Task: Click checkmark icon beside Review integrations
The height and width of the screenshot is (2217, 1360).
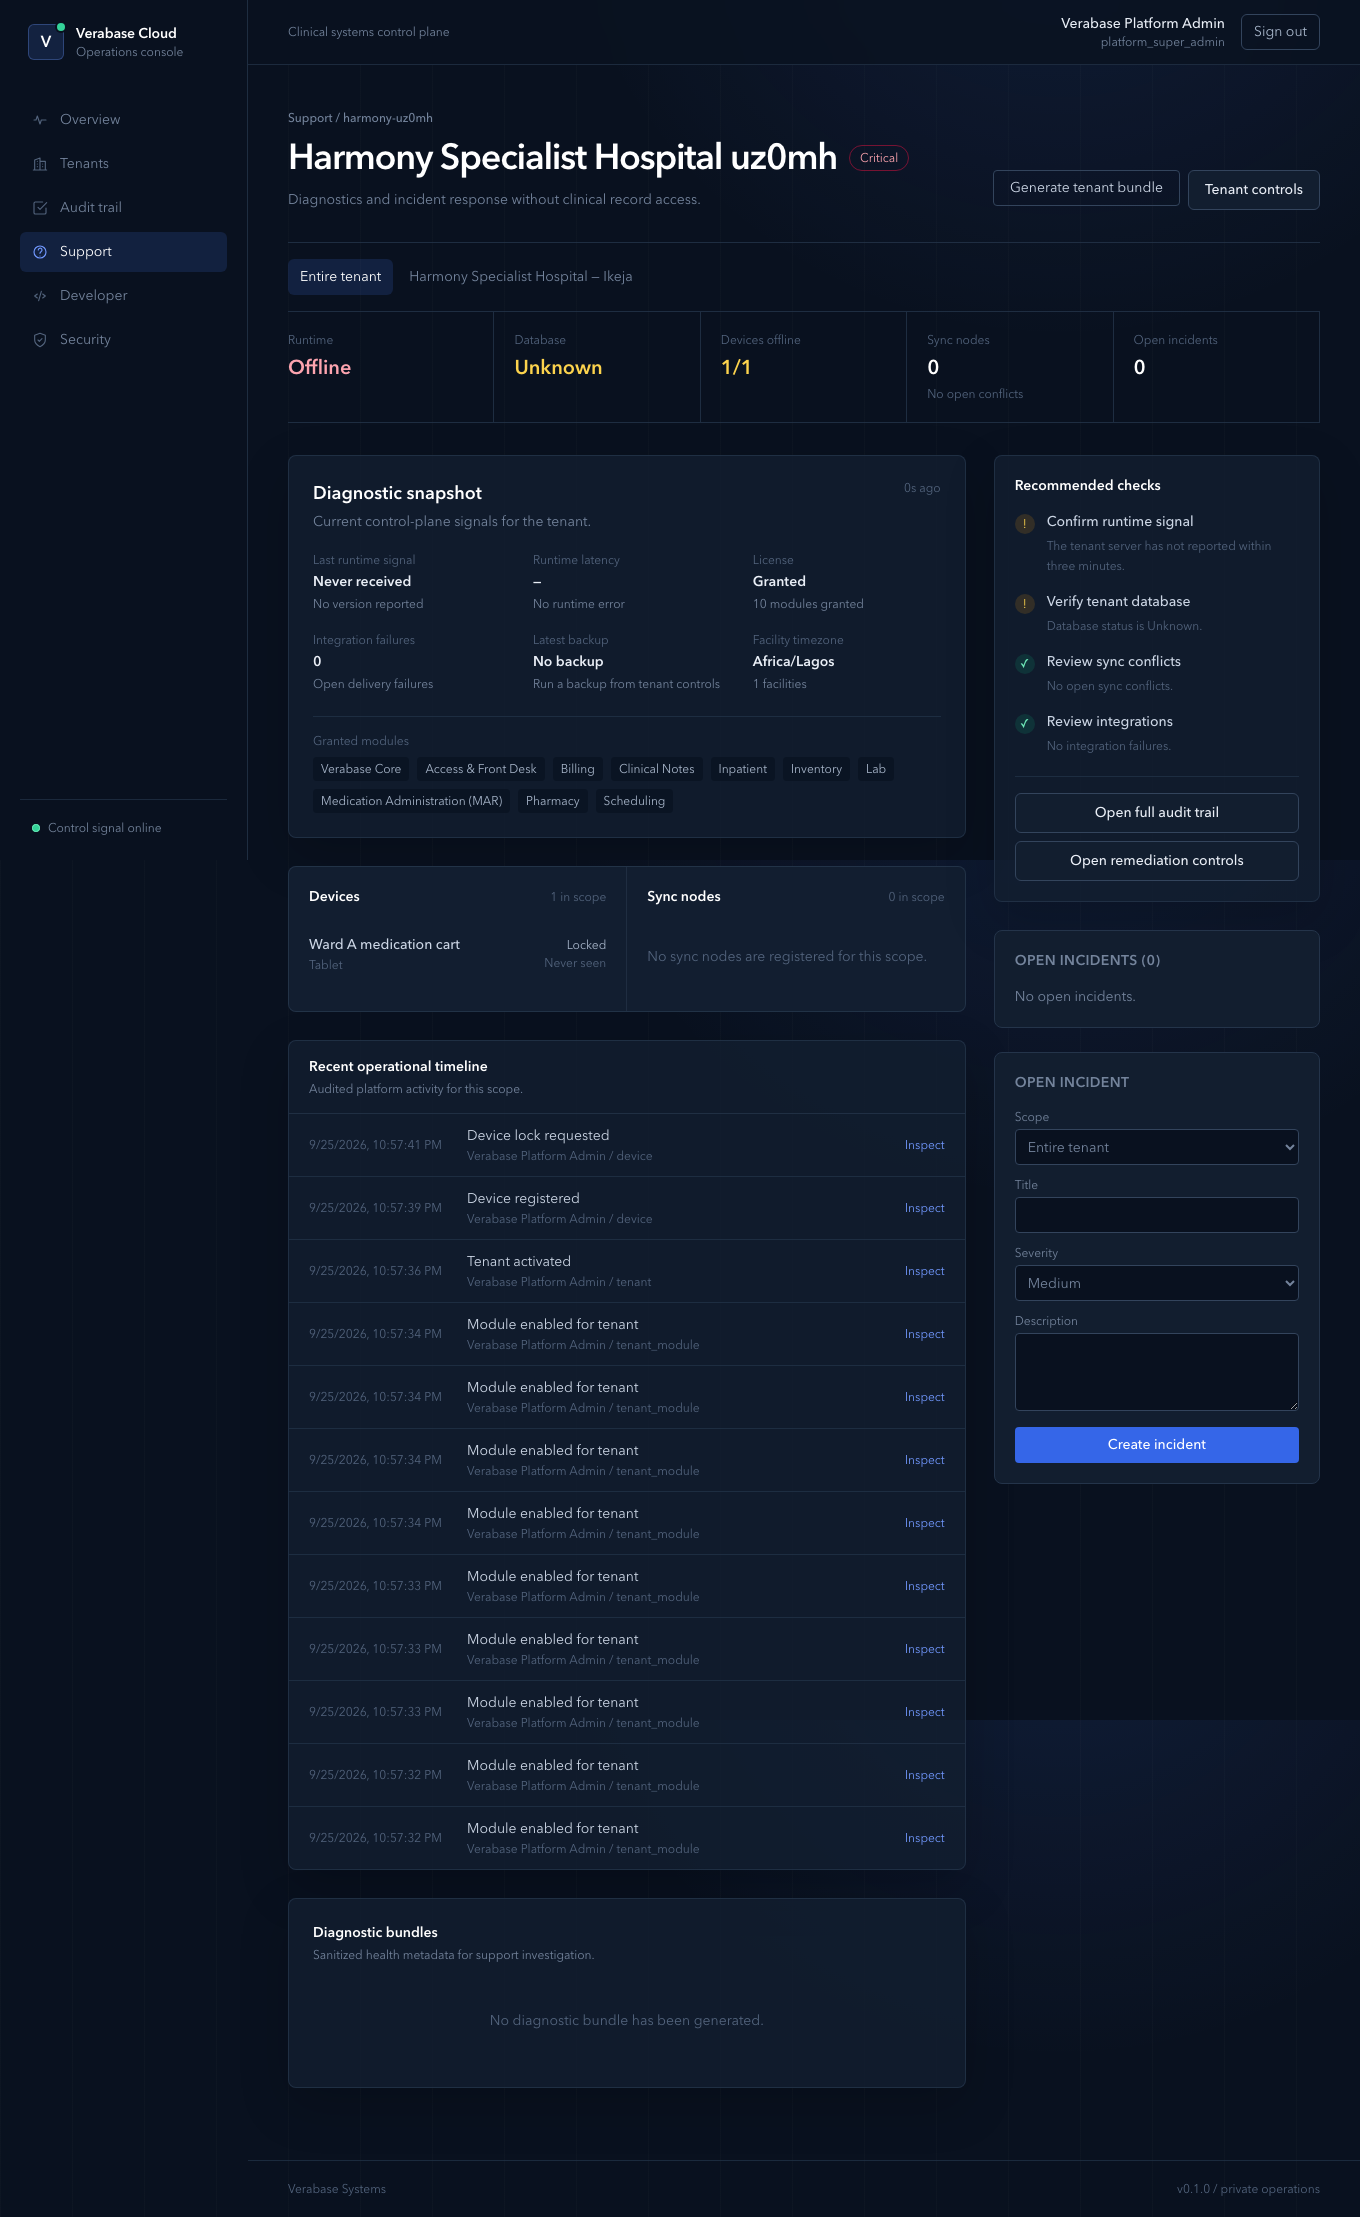Action: coord(1025,724)
